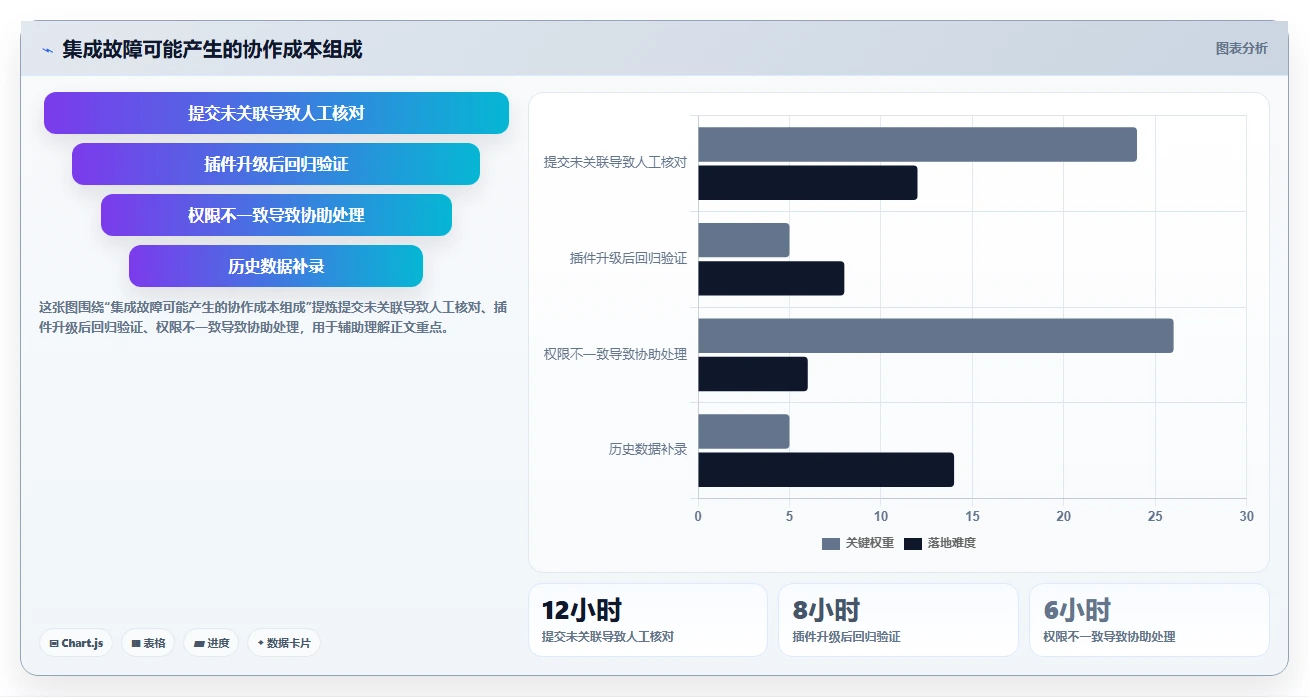Select funnel stage 插件升级后回归验证
Viewport: 1309px width, 697px height.
tap(276, 164)
